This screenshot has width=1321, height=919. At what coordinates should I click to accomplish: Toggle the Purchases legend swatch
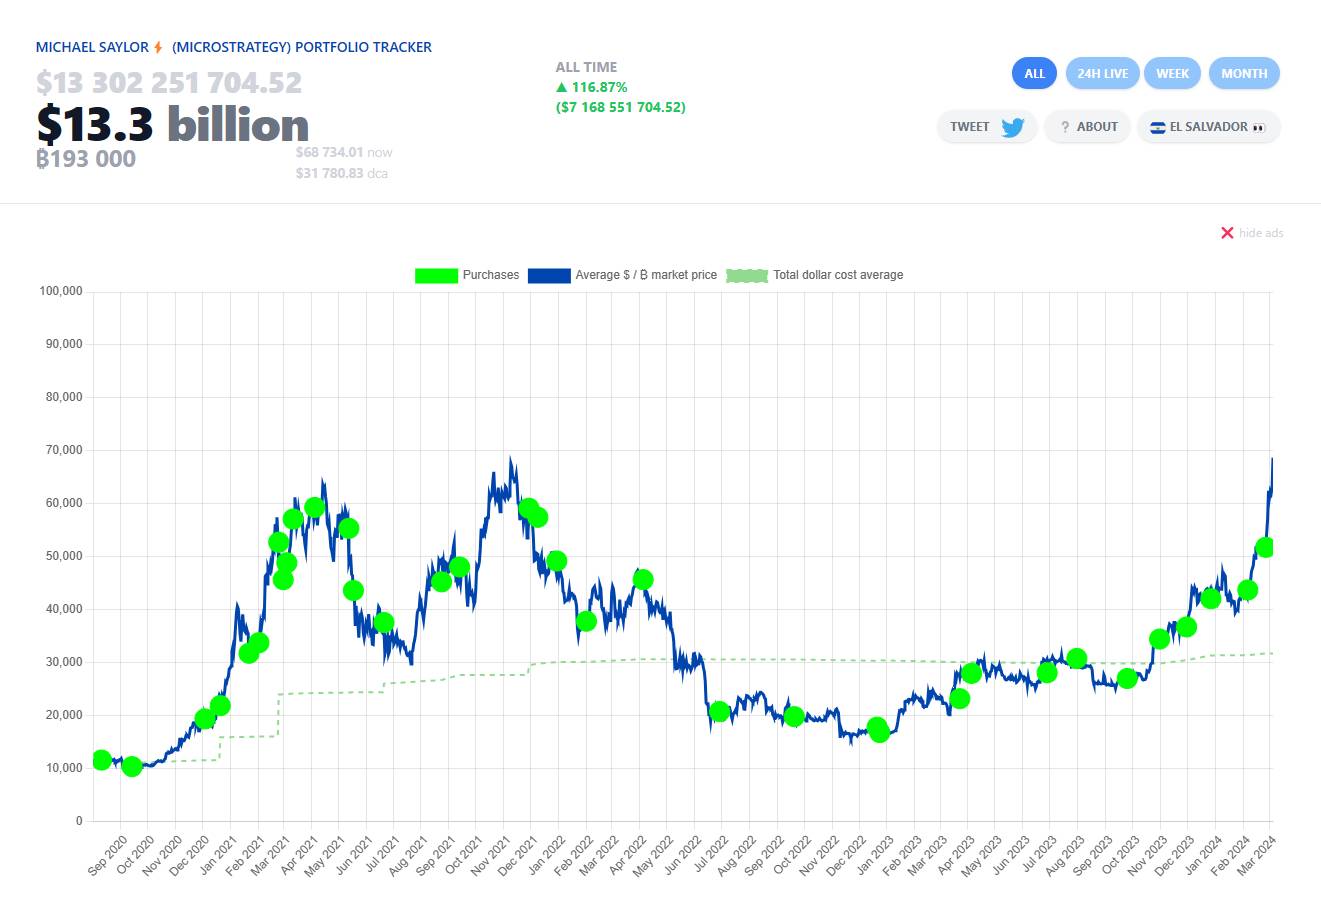coord(436,275)
